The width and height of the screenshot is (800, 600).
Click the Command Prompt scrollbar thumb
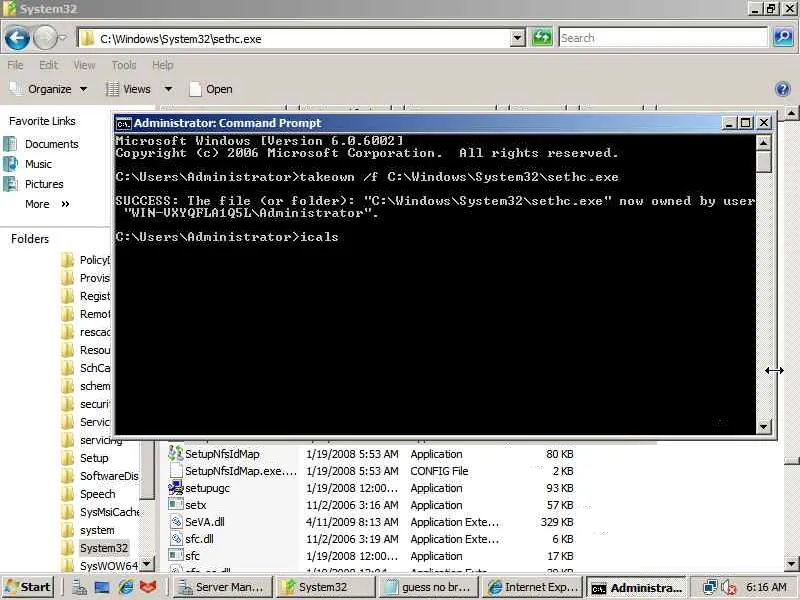(x=764, y=163)
